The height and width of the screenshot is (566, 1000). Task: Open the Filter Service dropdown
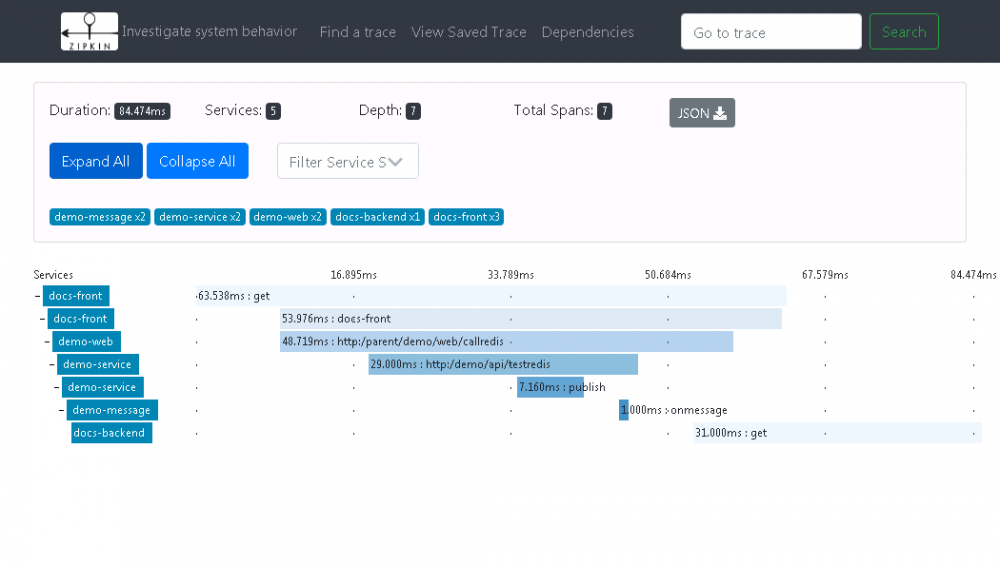pyautogui.click(x=347, y=161)
